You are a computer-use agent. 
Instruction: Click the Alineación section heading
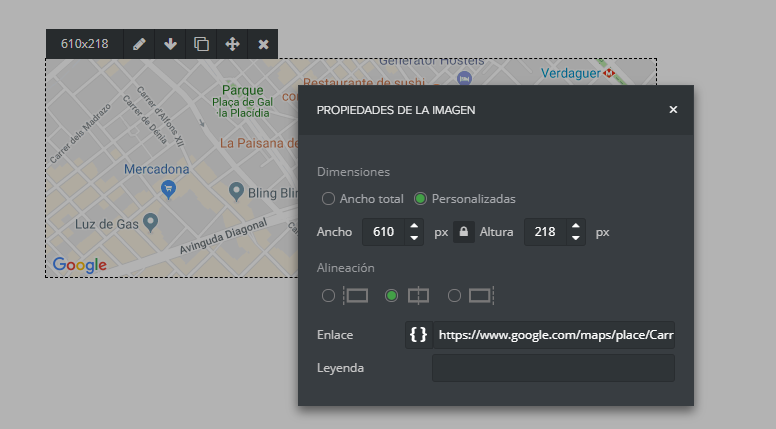tap(345, 268)
